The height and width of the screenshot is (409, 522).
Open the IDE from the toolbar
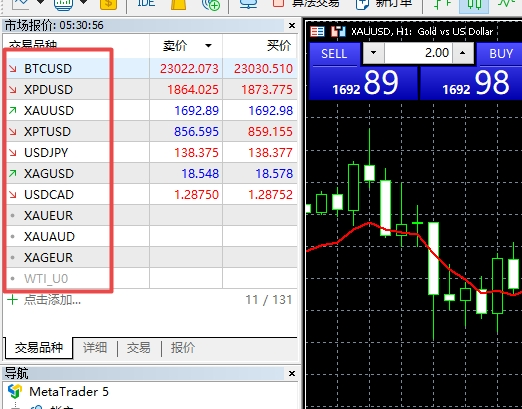point(146,3)
